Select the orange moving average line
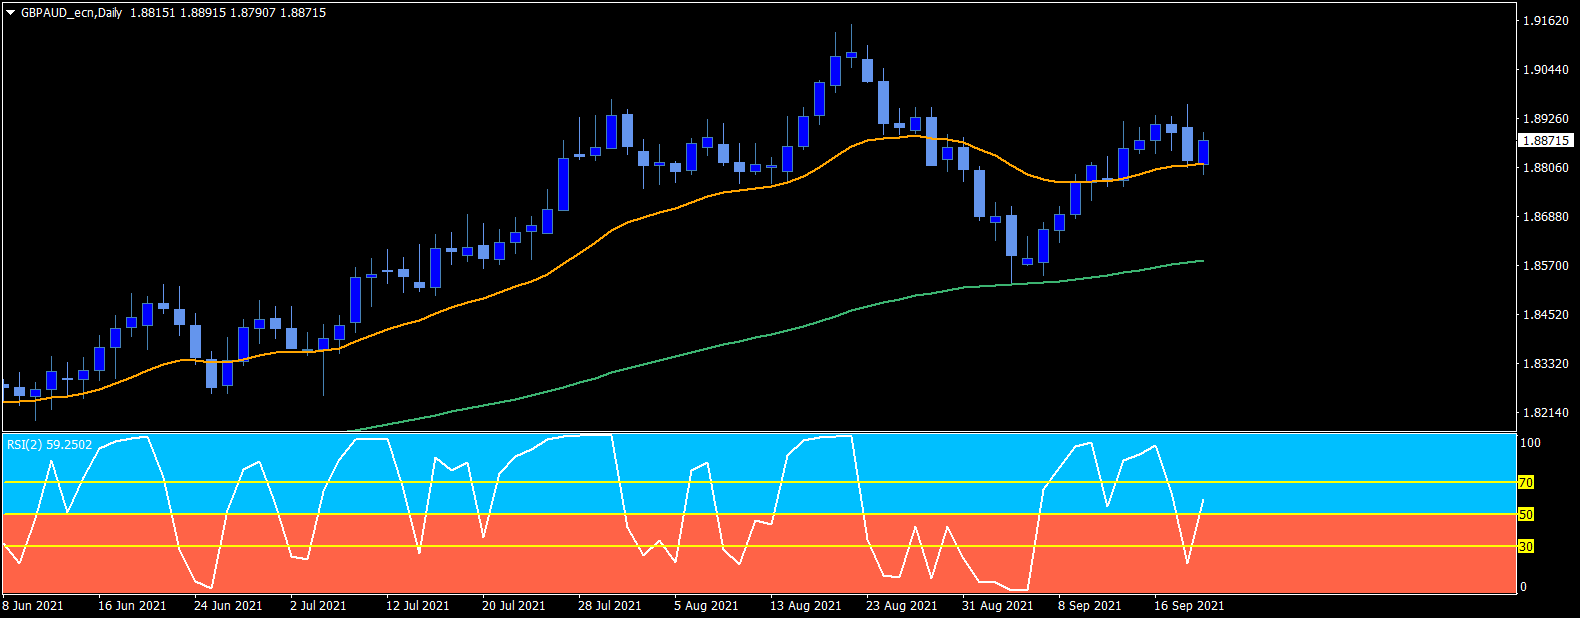Viewport: 1580px width, 618px height. (x=610, y=231)
